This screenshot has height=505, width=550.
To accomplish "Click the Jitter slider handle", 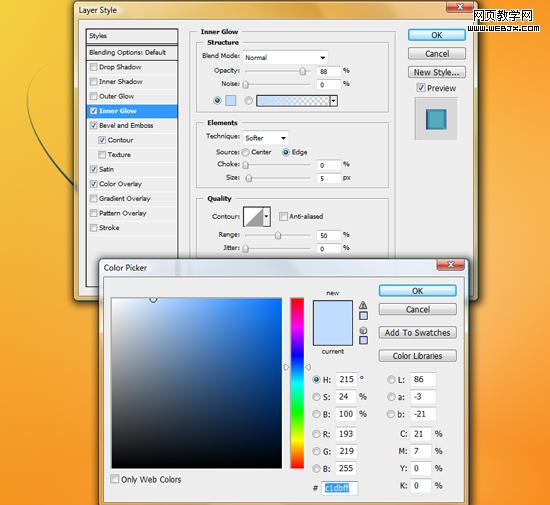I will tap(246, 249).
